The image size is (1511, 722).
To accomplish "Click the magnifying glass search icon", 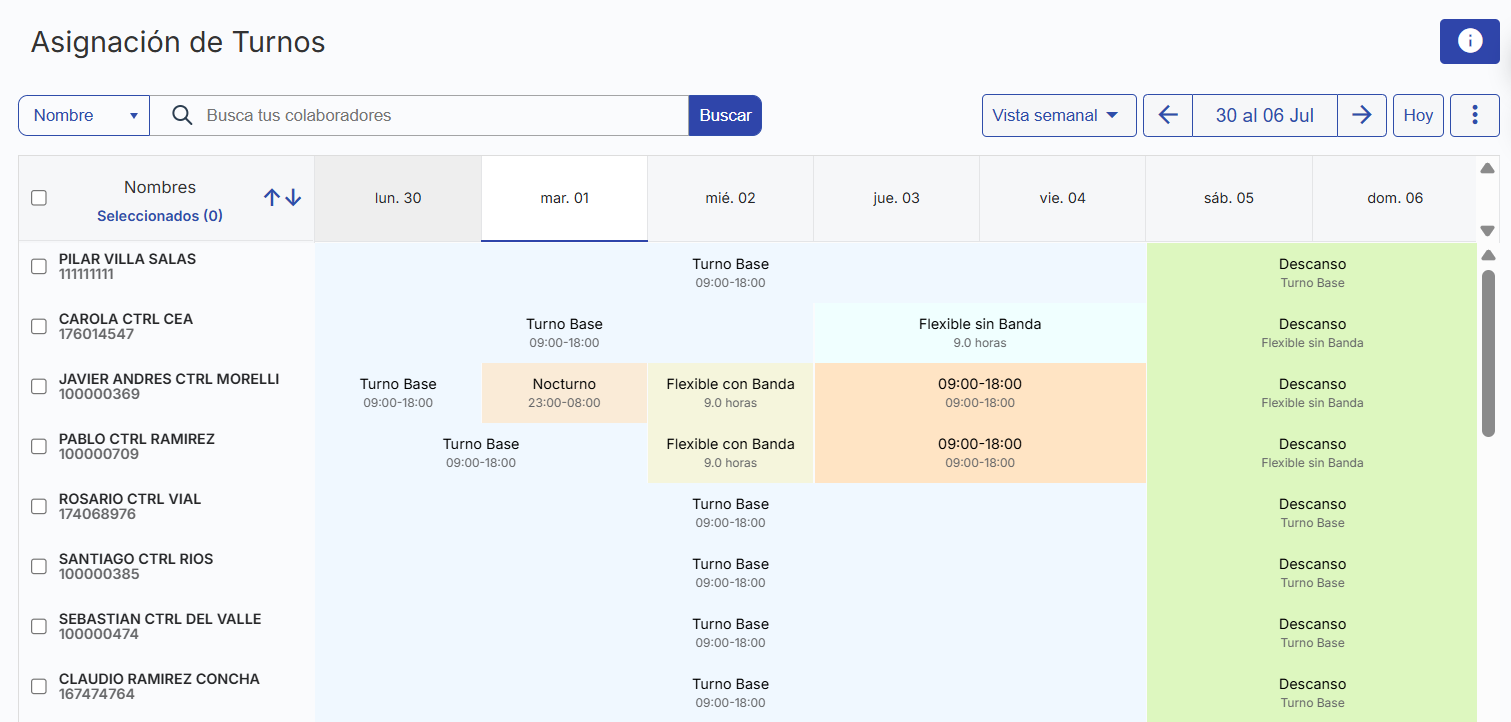I will coord(182,115).
